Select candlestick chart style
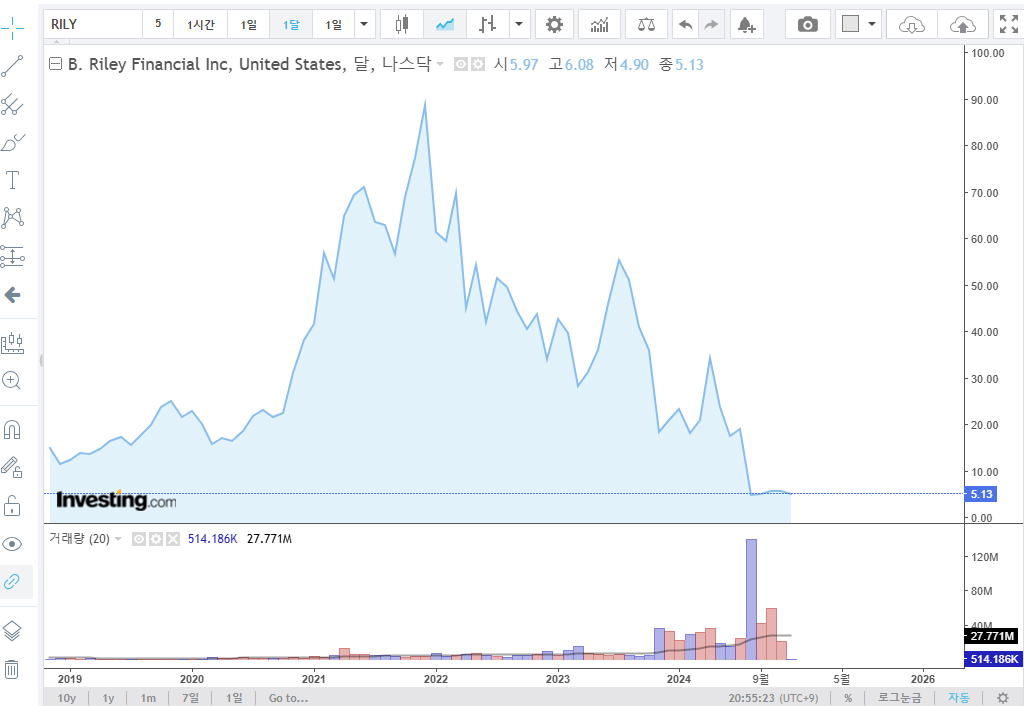 pyautogui.click(x=402, y=25)
